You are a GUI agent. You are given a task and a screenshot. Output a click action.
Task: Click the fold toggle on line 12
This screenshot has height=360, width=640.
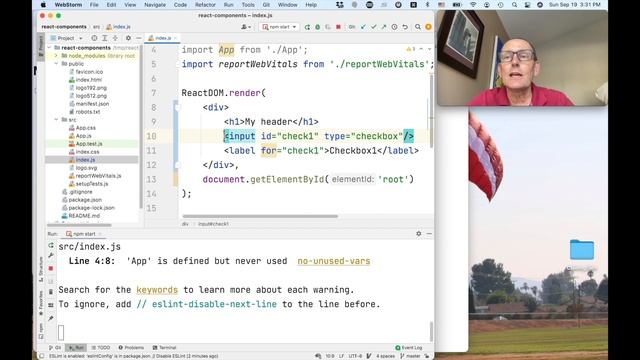click(177, 165)
